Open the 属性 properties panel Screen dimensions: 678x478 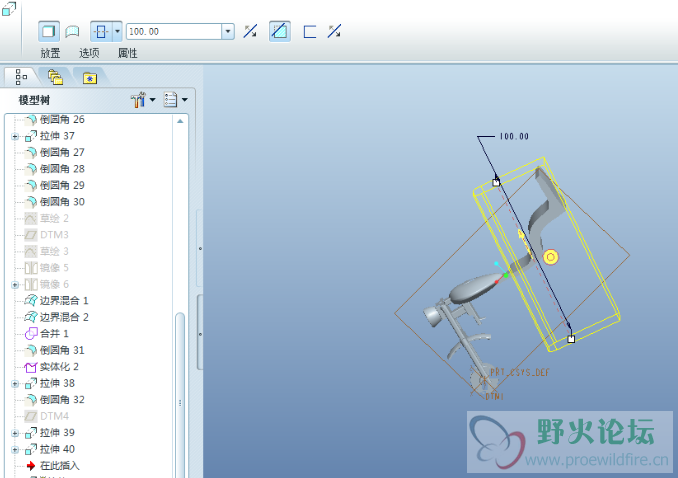coord(128,53)
